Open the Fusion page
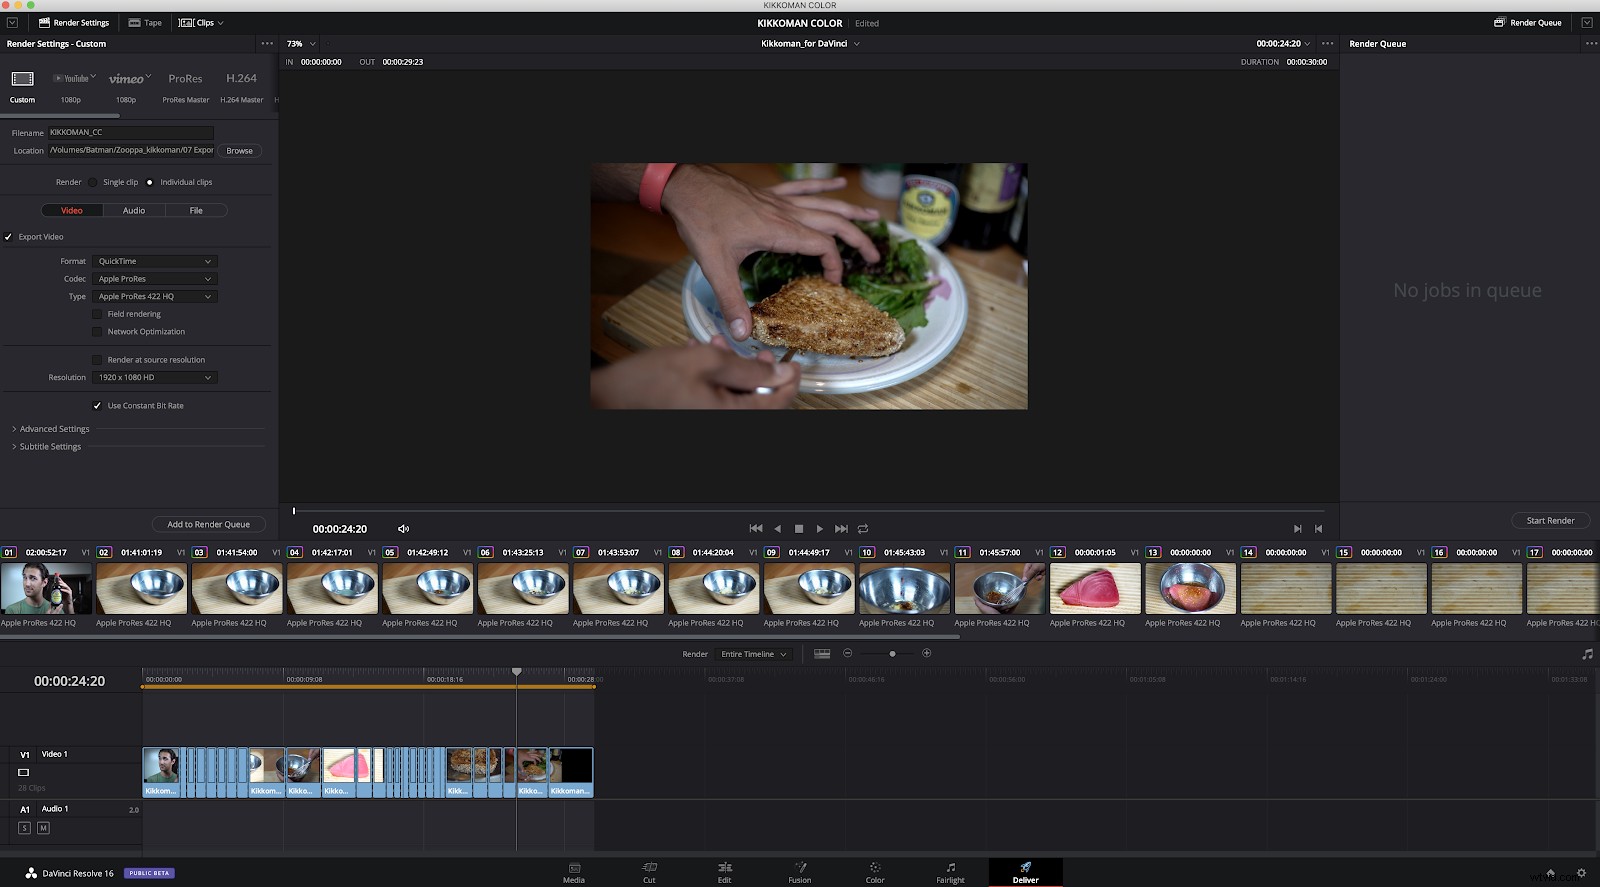The image size is (1600, 887). coord(800,872)
